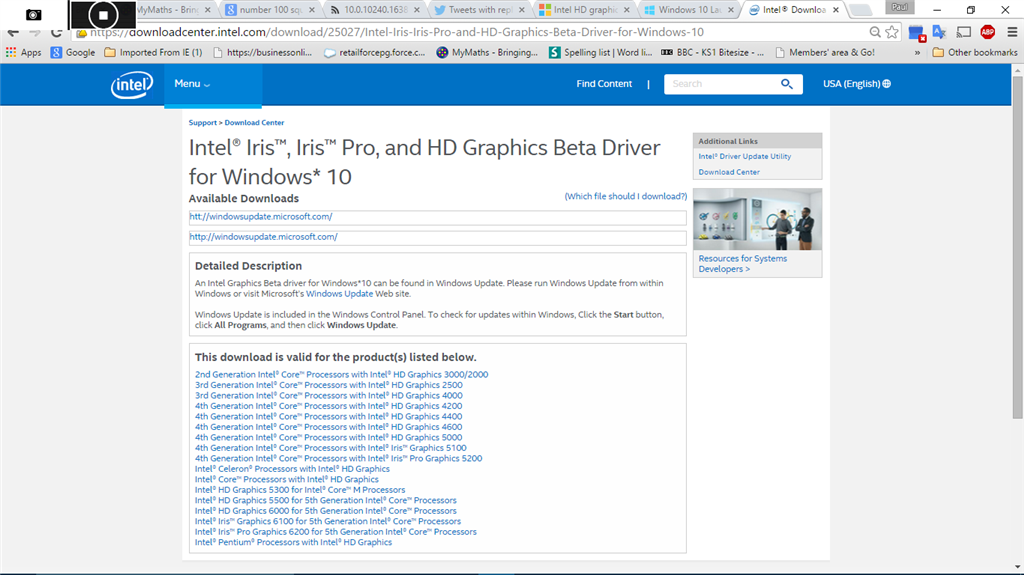Open HD Graphics 6000 5th Generation link
The width and height of the screenshot is (1024, 575).
pyautogui.click(x=325, y=510)
